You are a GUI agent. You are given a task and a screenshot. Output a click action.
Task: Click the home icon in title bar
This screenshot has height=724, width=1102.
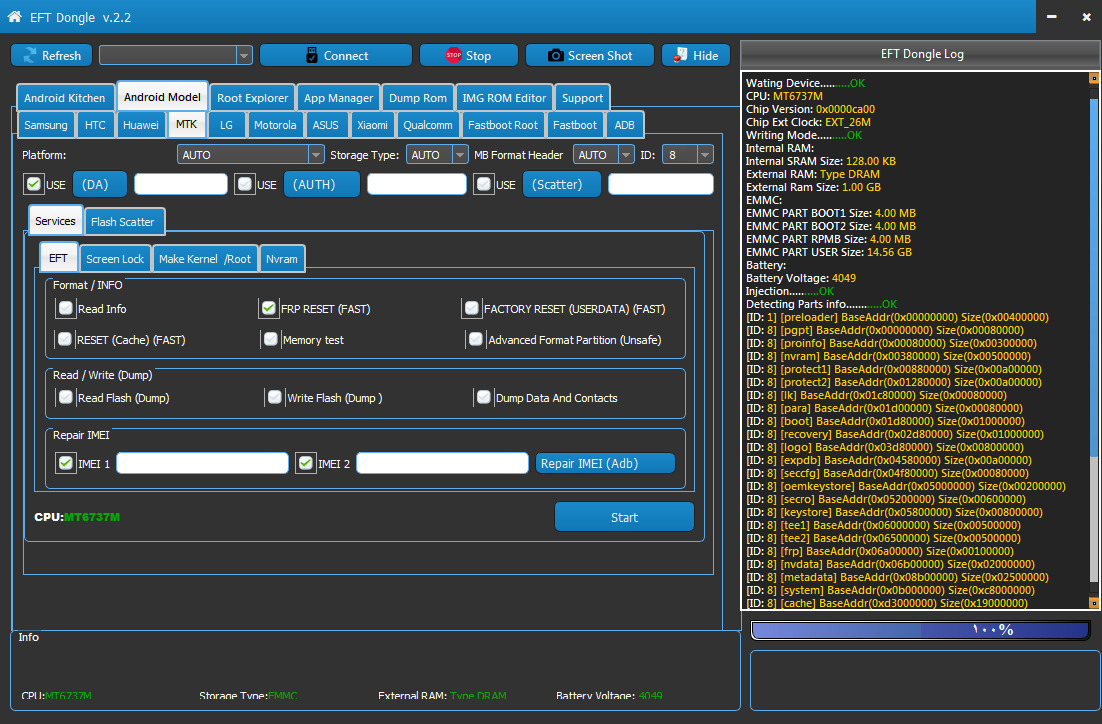(x=14, y=16)
